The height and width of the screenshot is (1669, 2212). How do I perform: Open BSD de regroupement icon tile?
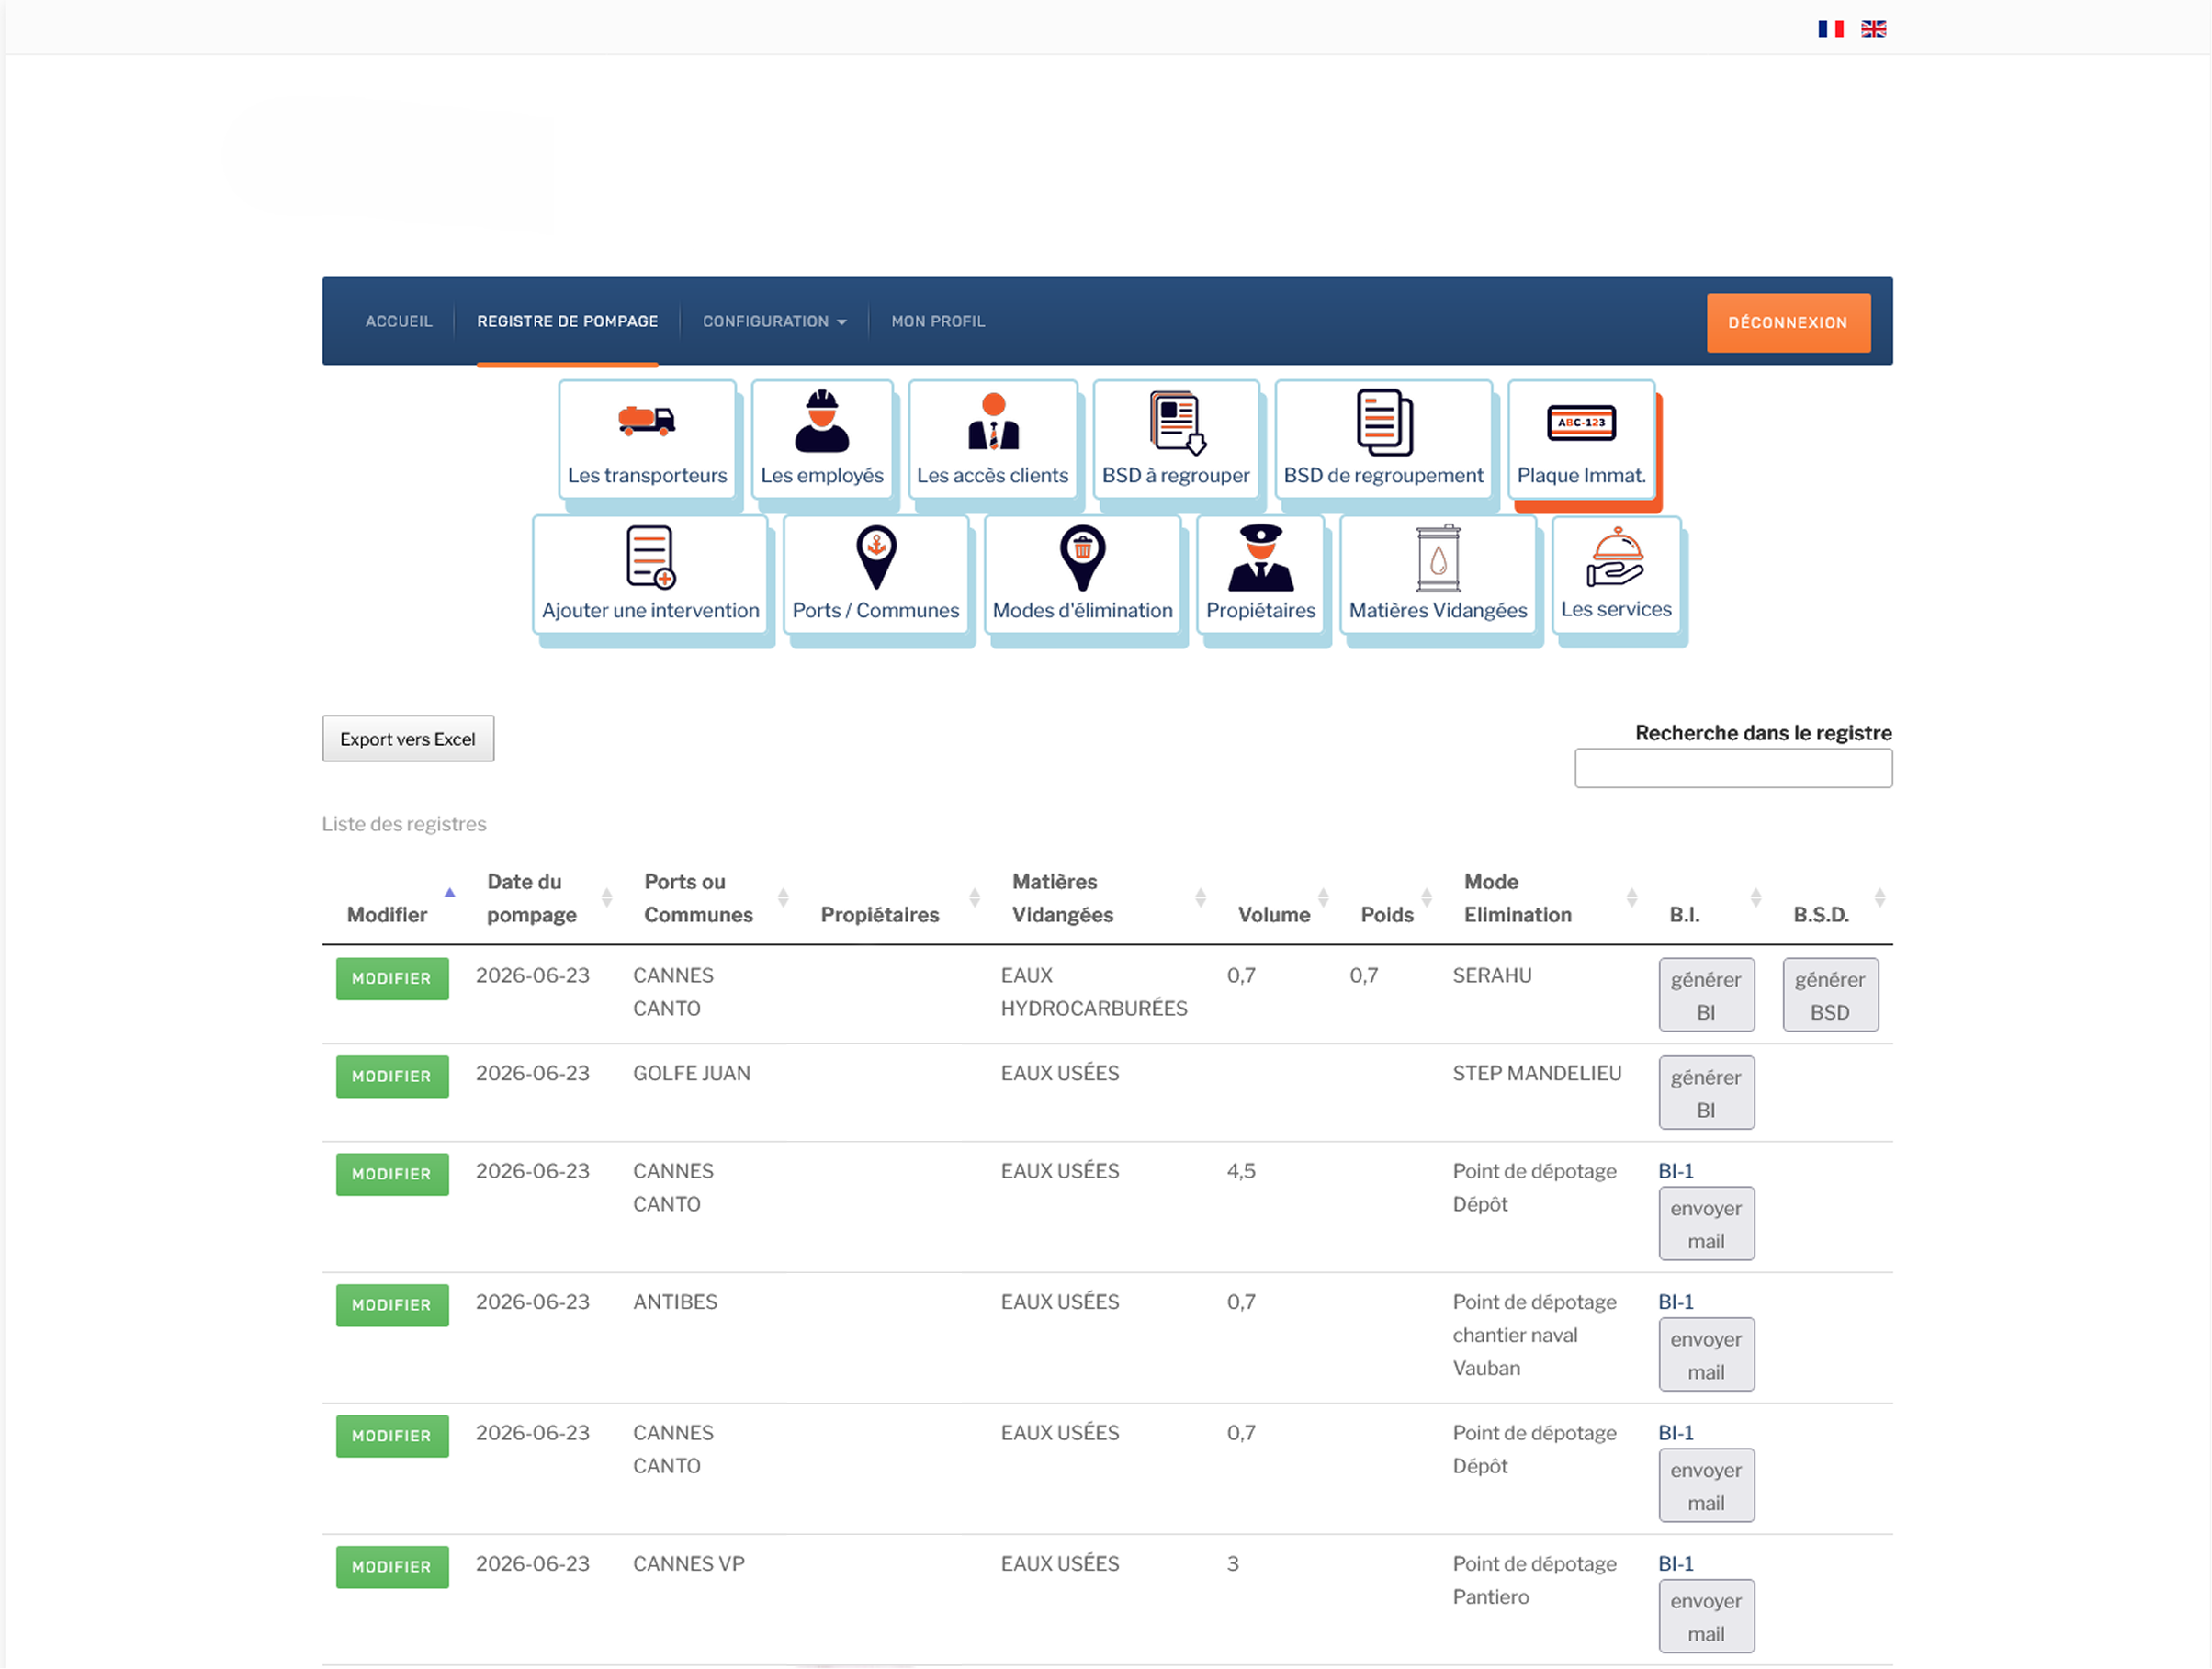coord(1383,438)
